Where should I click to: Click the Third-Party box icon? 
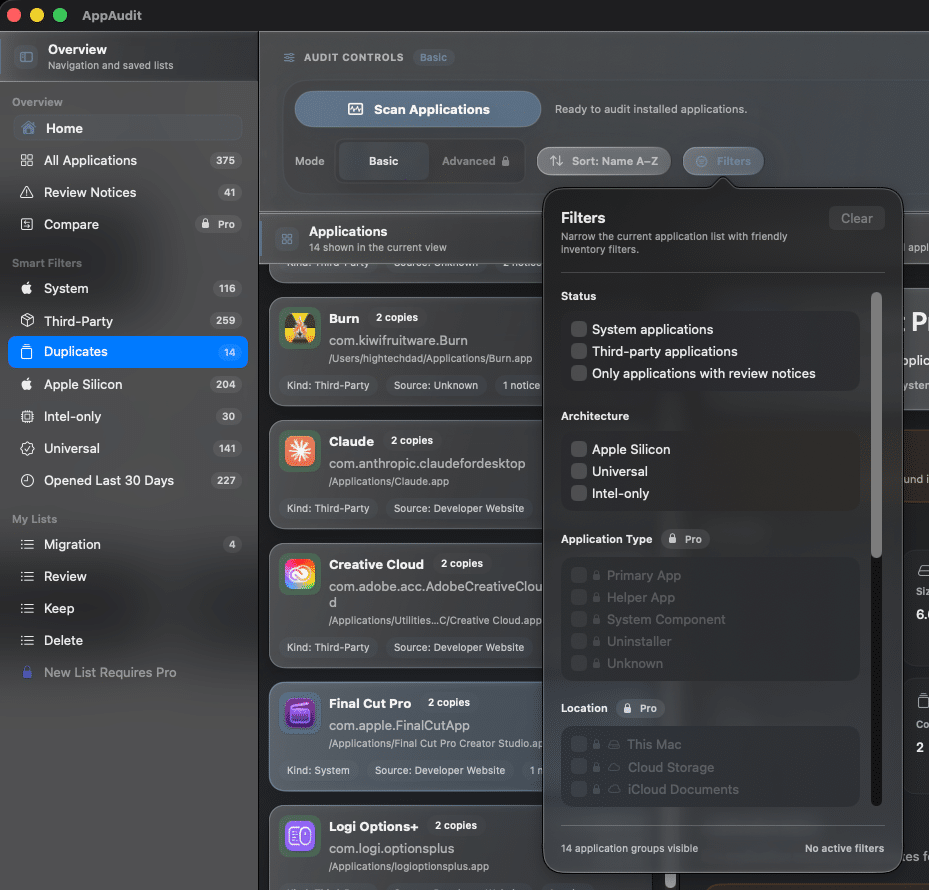[x=27, y=321]
